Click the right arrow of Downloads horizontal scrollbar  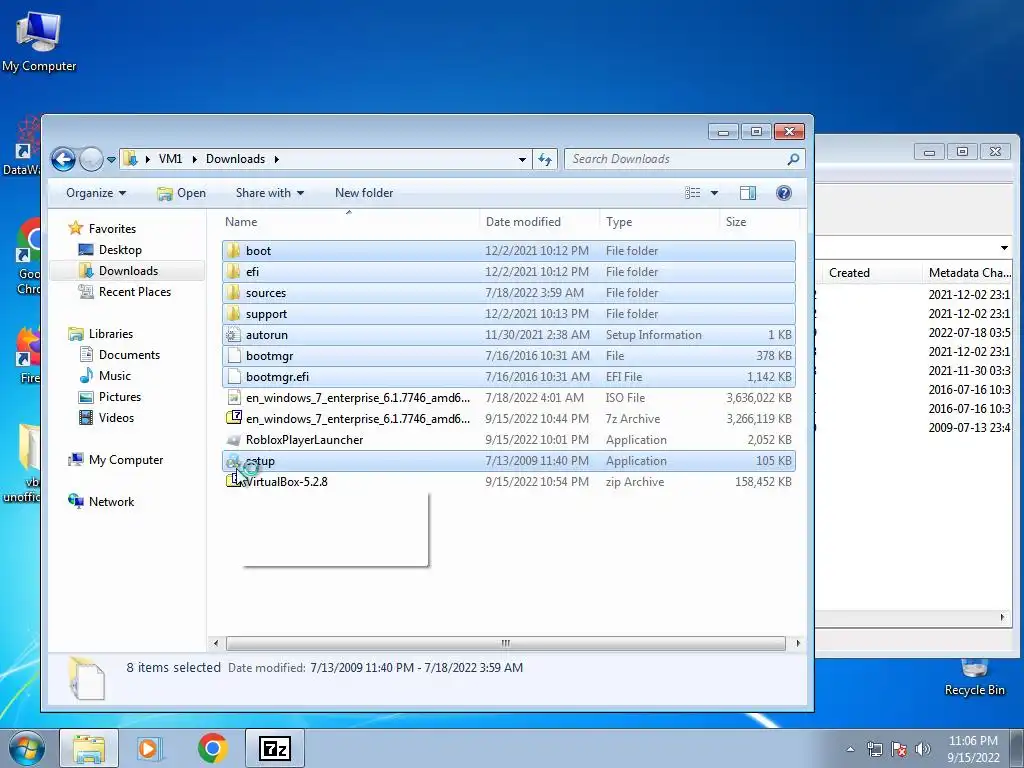coord(797,643)
